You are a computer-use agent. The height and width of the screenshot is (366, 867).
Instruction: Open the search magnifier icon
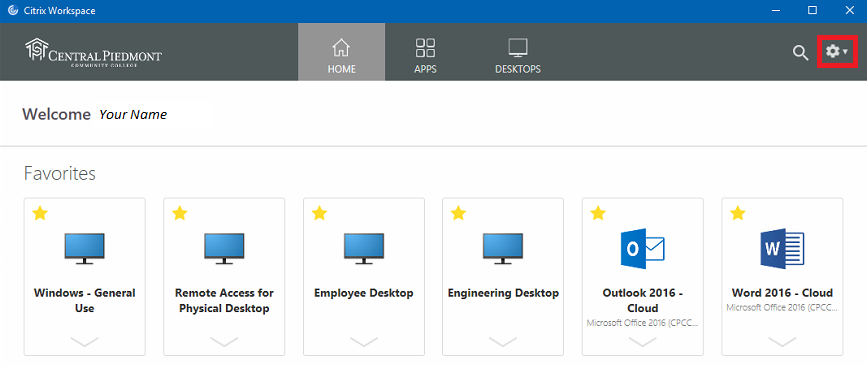pos(800,53)
